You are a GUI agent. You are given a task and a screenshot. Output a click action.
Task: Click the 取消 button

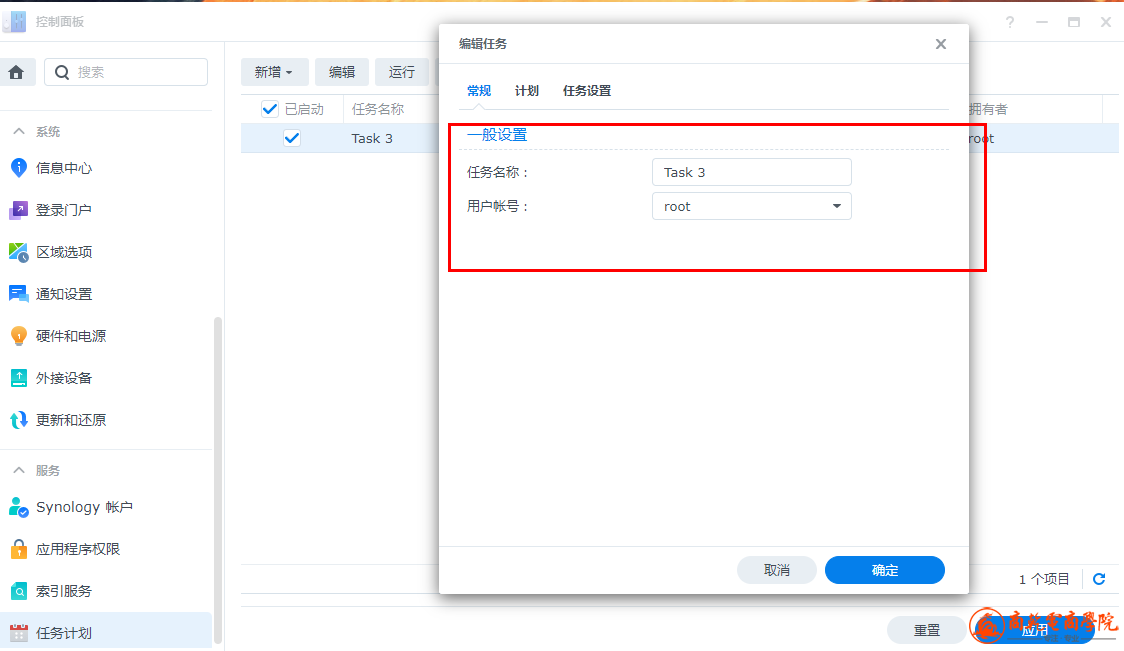(x=776, y=570)
